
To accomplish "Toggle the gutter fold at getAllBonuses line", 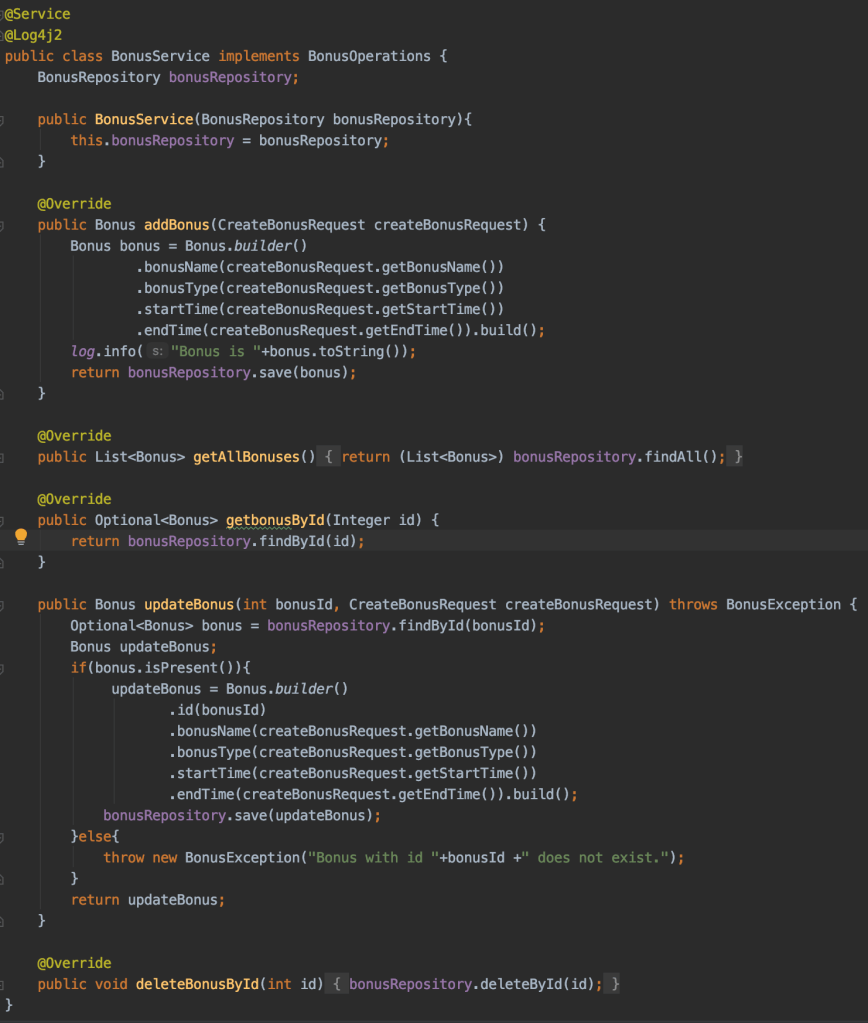I will point(3,457).
